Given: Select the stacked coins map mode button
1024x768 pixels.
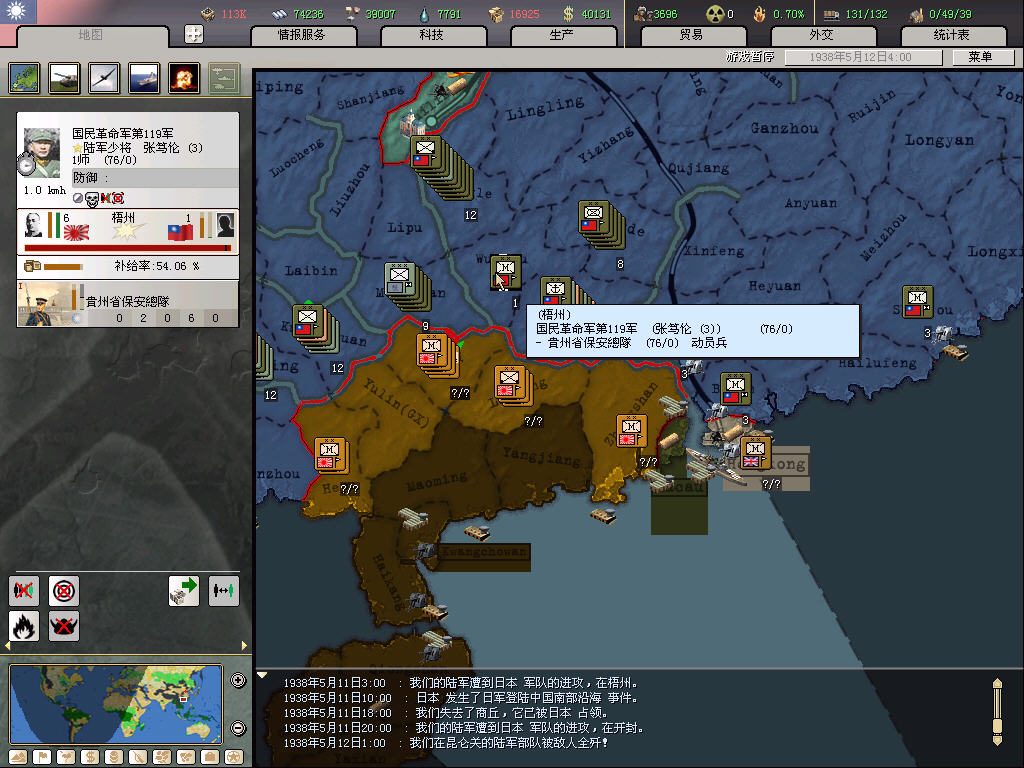Looking at the screenshot, I should pos(114,757).
